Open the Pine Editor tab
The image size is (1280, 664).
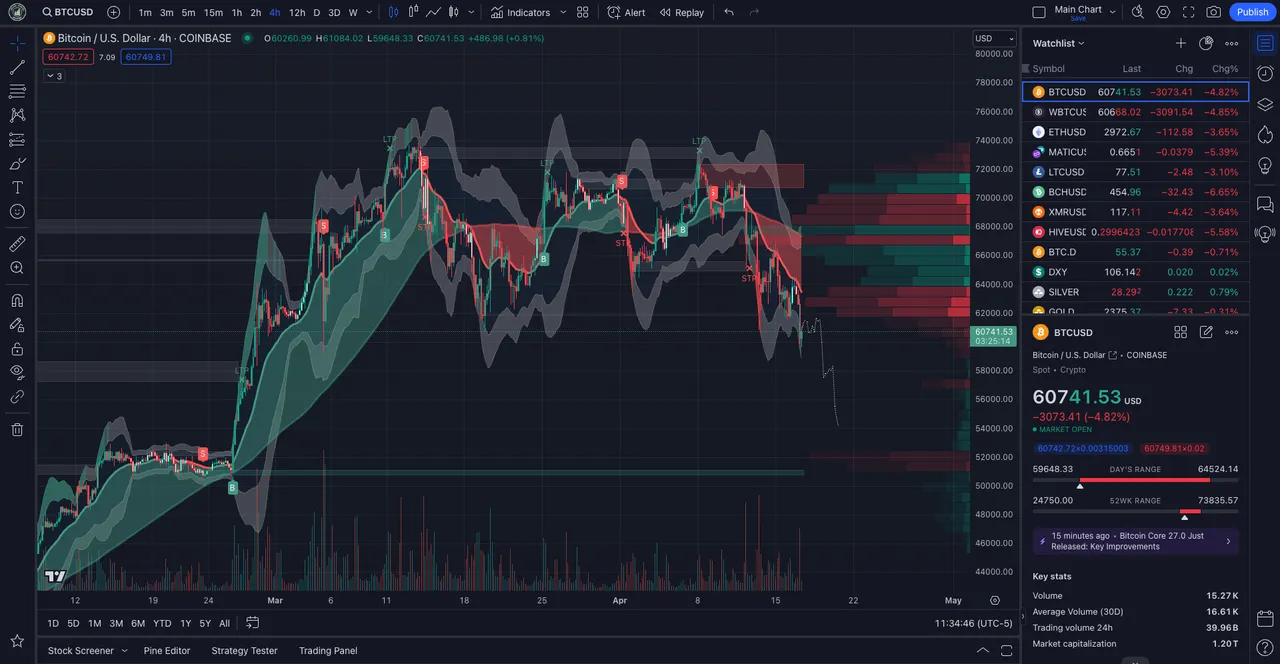tap(167, 651)
